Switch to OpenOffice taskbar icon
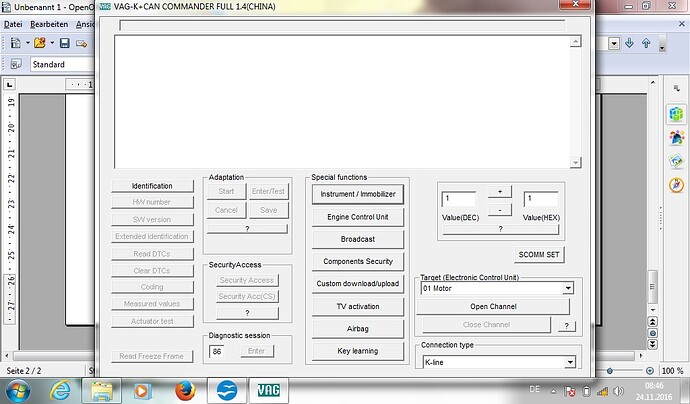Screen dimensions: 690x404 (x=227, y=391)
